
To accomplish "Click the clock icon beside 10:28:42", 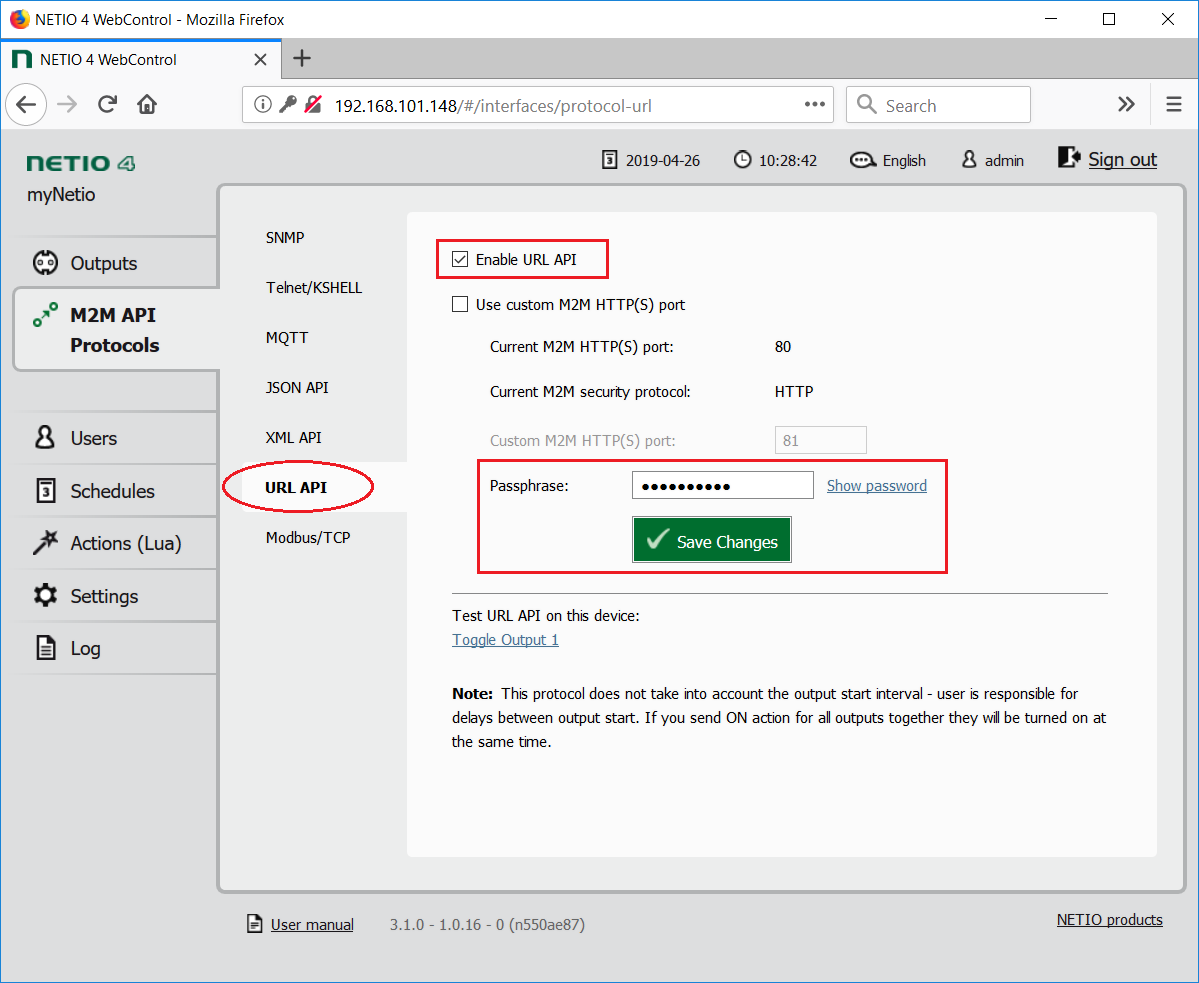I will [742, 160].
